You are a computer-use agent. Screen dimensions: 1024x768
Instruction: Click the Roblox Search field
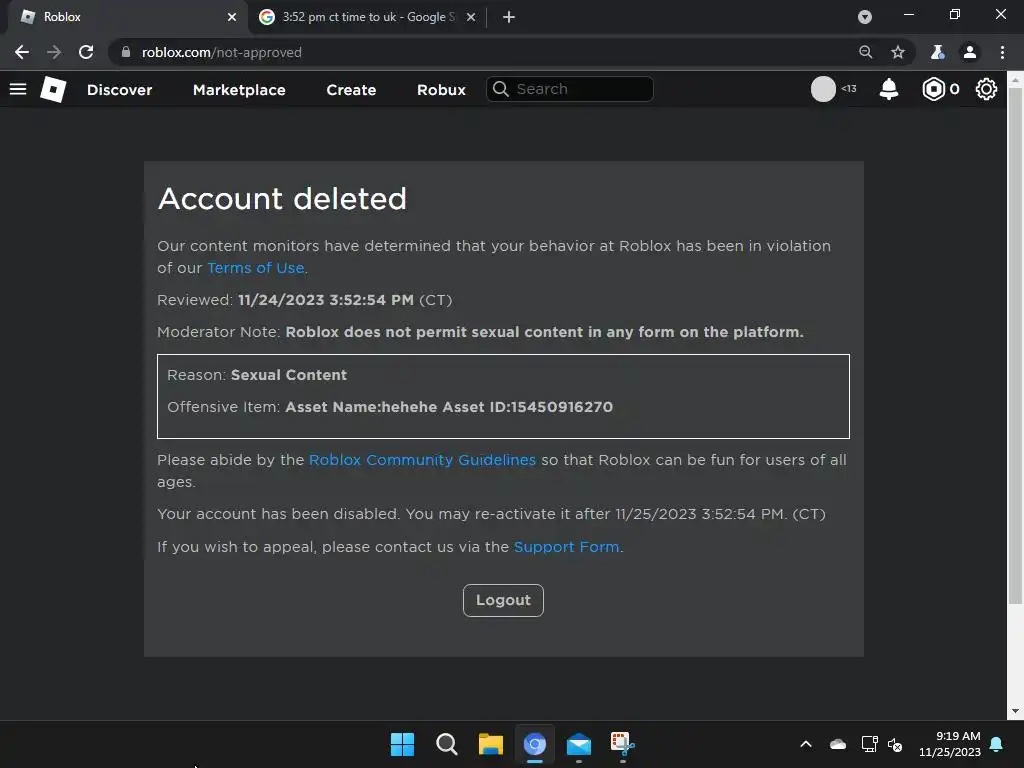coord(569,89)
